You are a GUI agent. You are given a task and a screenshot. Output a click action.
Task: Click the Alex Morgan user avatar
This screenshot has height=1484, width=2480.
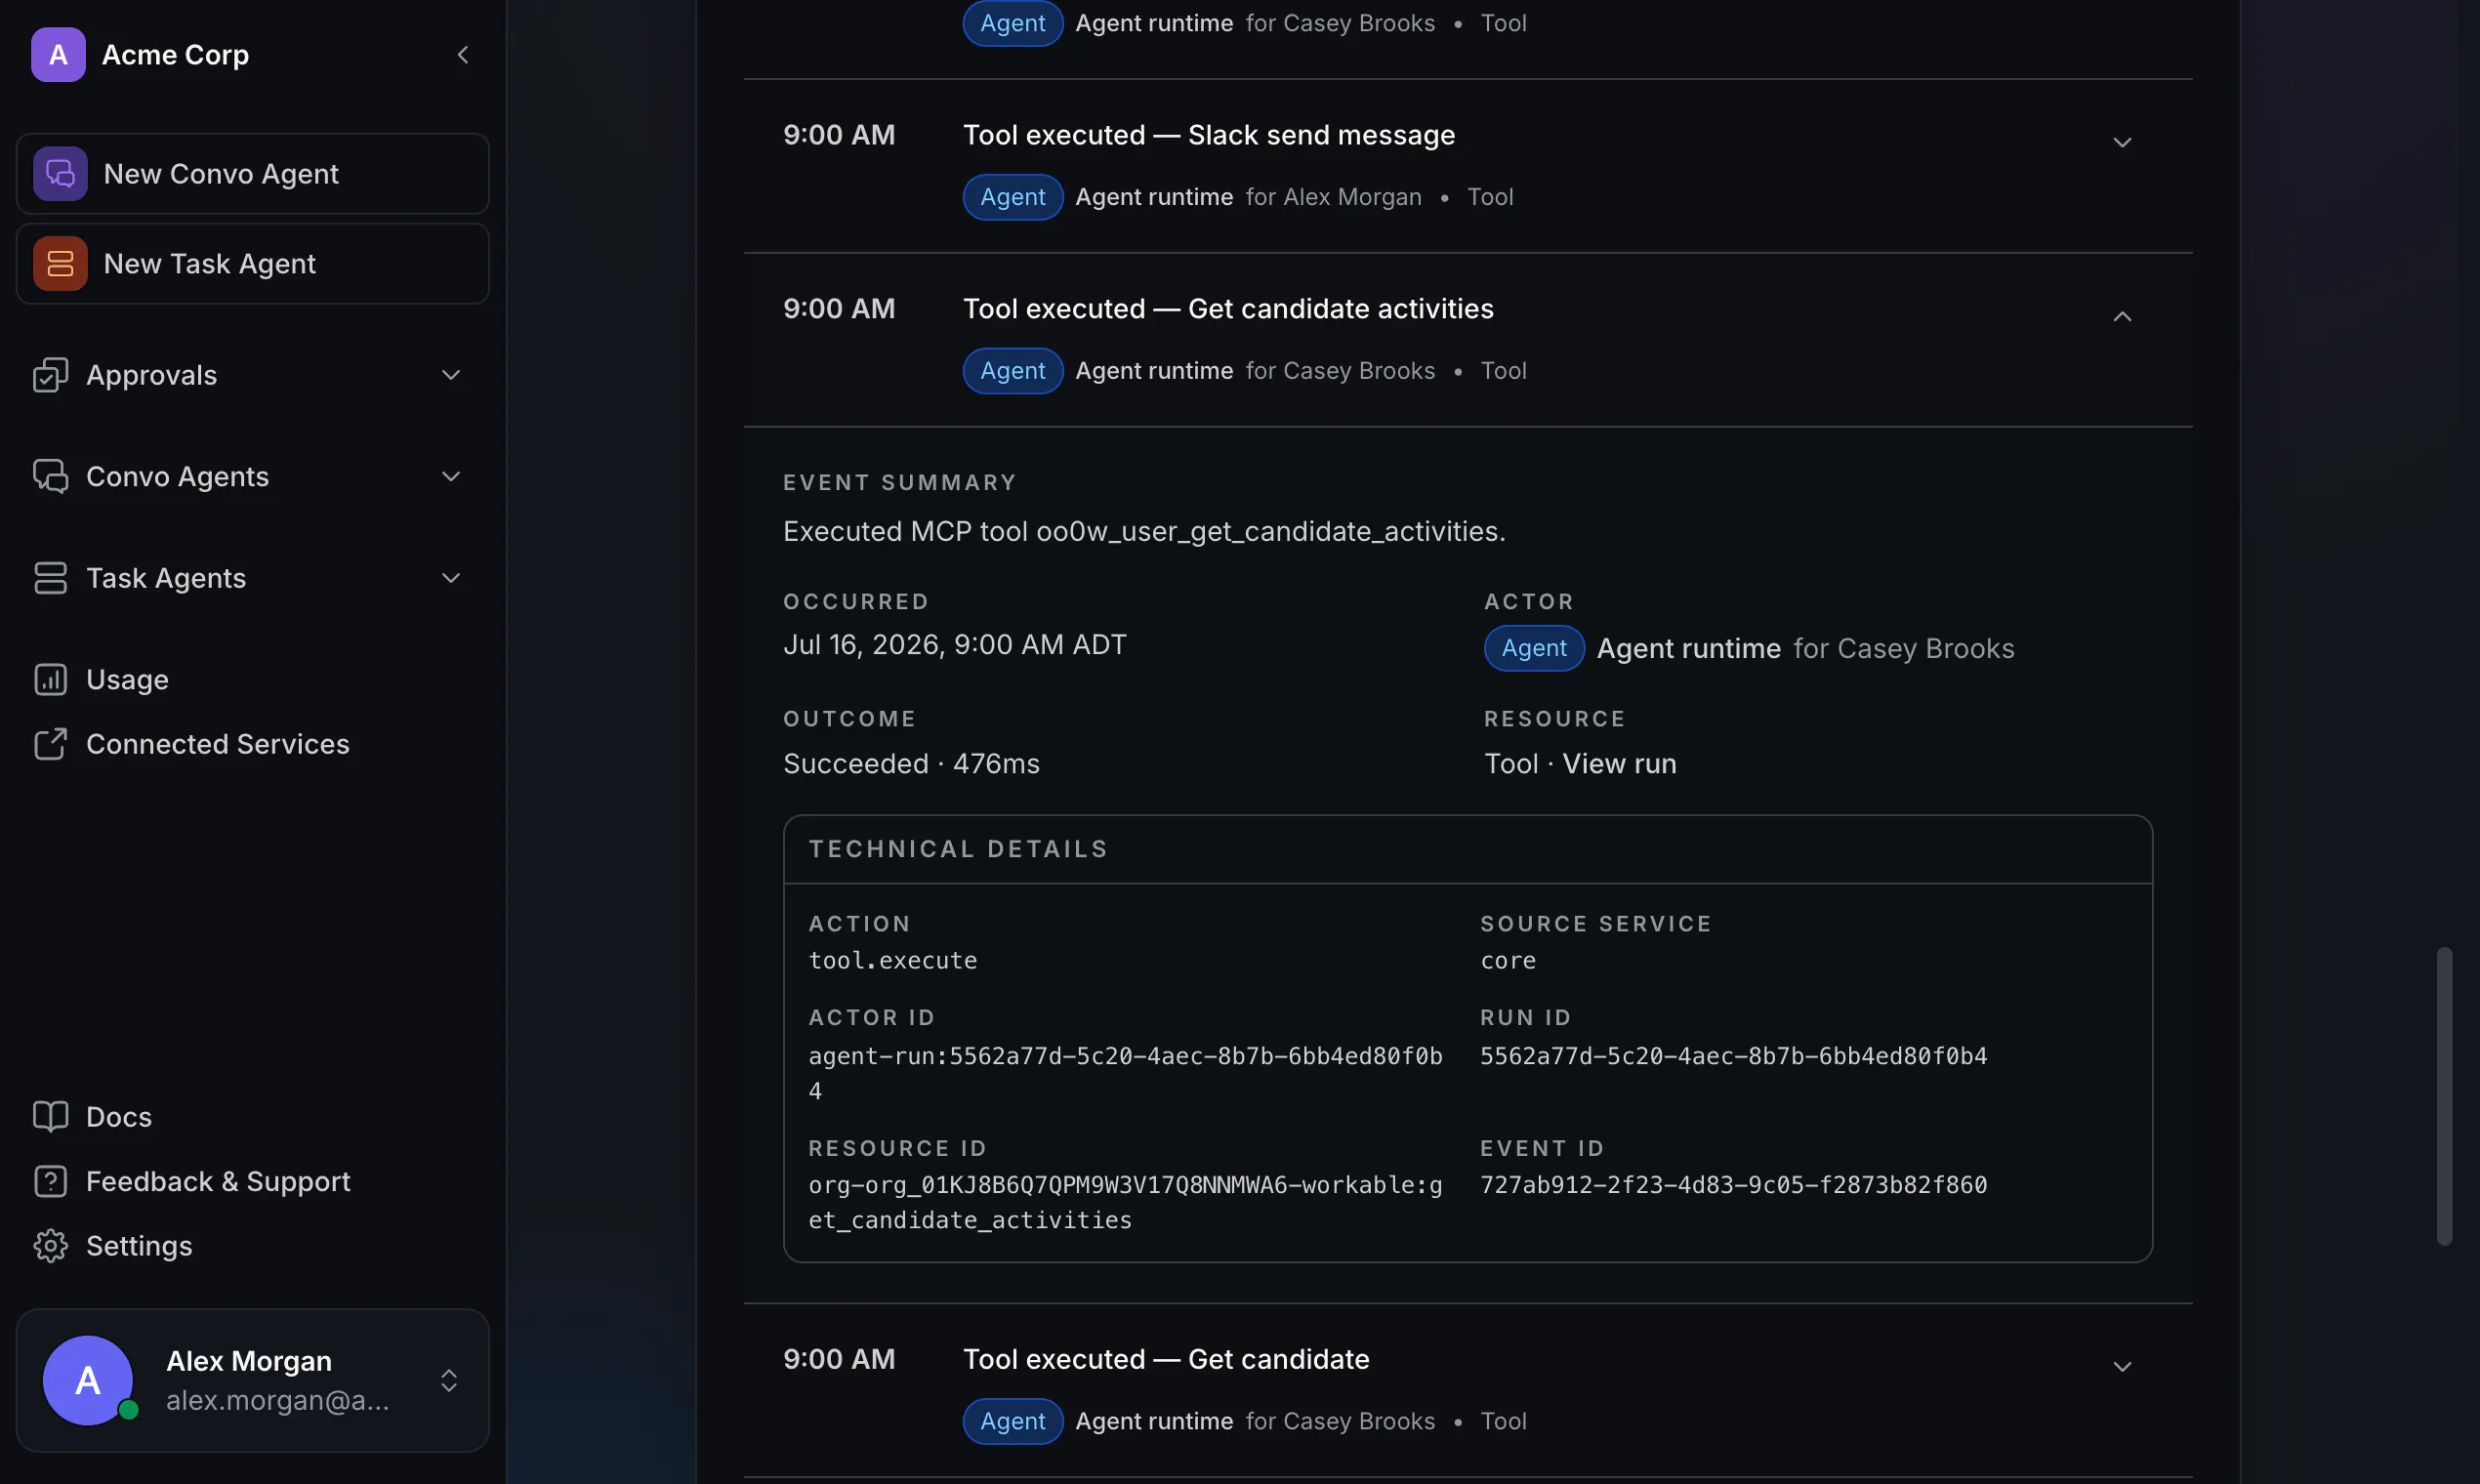tap(88, 1381)
